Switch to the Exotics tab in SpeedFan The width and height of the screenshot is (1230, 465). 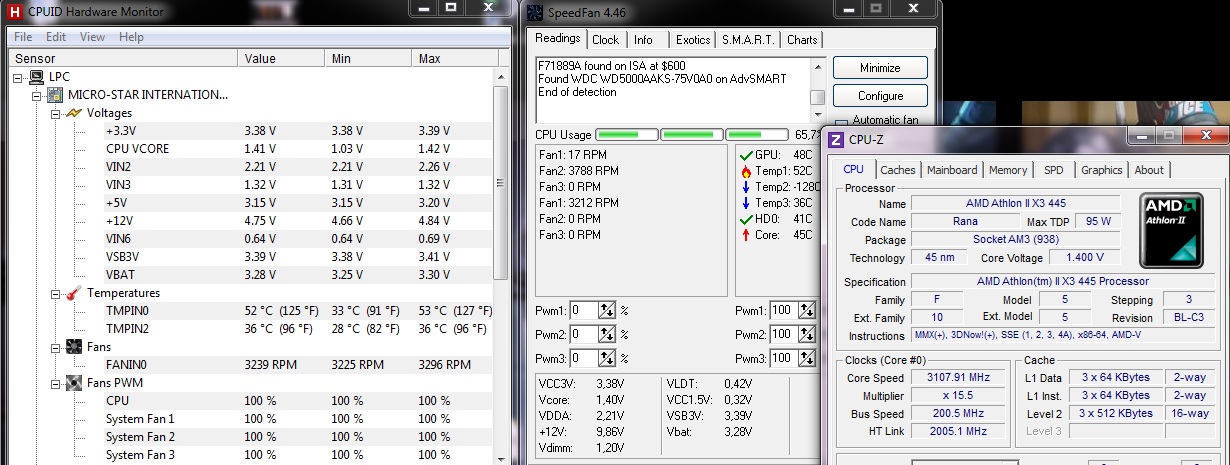coord(692,40)
